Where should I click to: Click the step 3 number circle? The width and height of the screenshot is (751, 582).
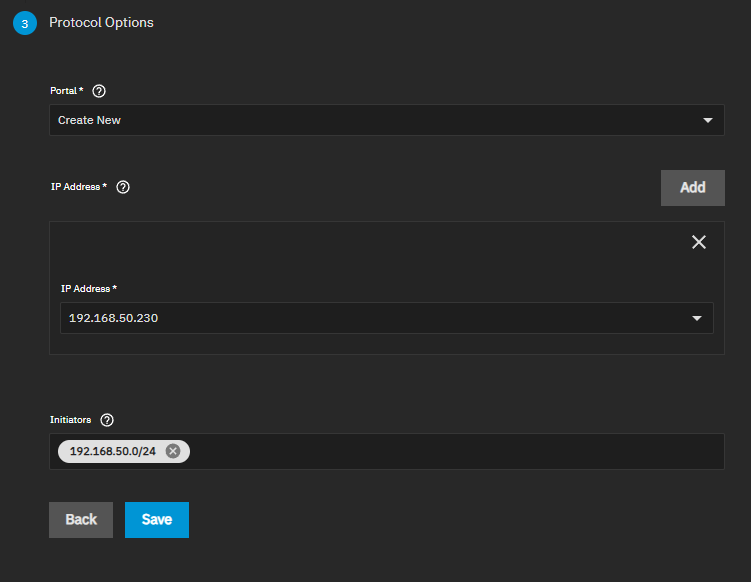coord(25,23)
